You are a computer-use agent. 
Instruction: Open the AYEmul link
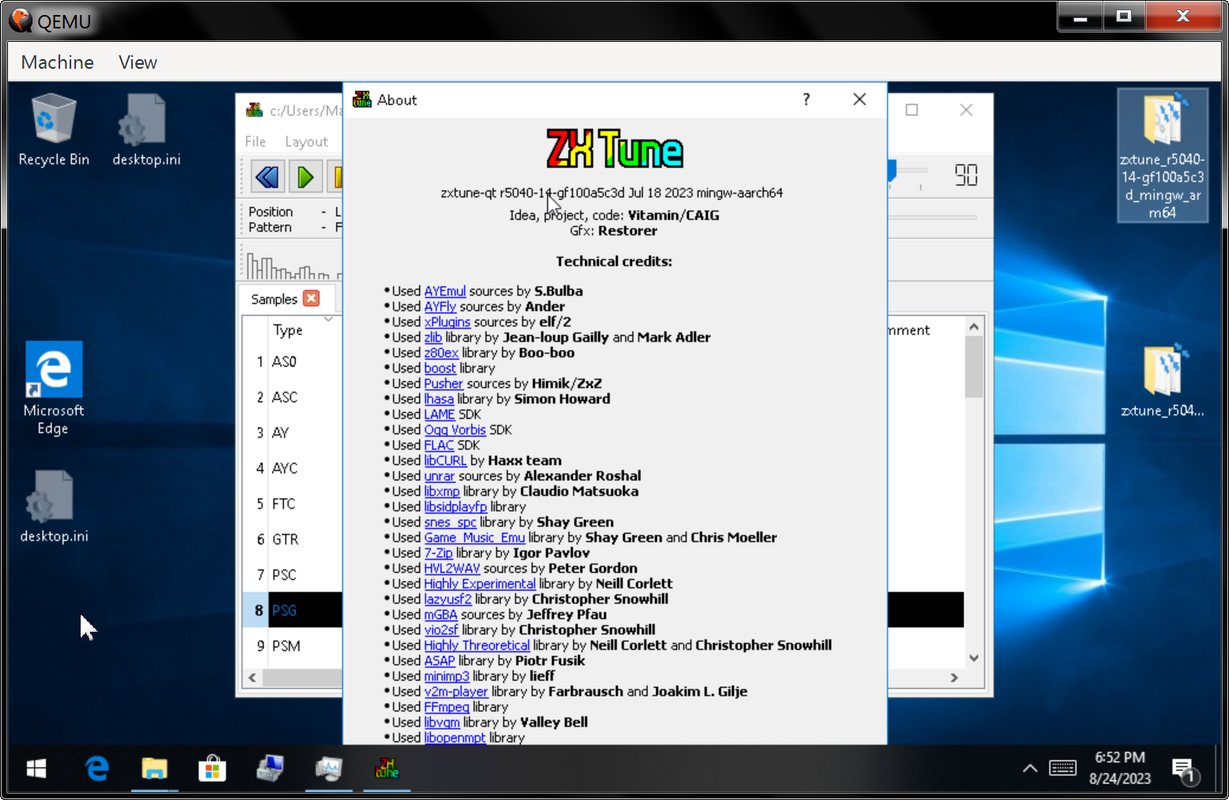pos(445,291)
